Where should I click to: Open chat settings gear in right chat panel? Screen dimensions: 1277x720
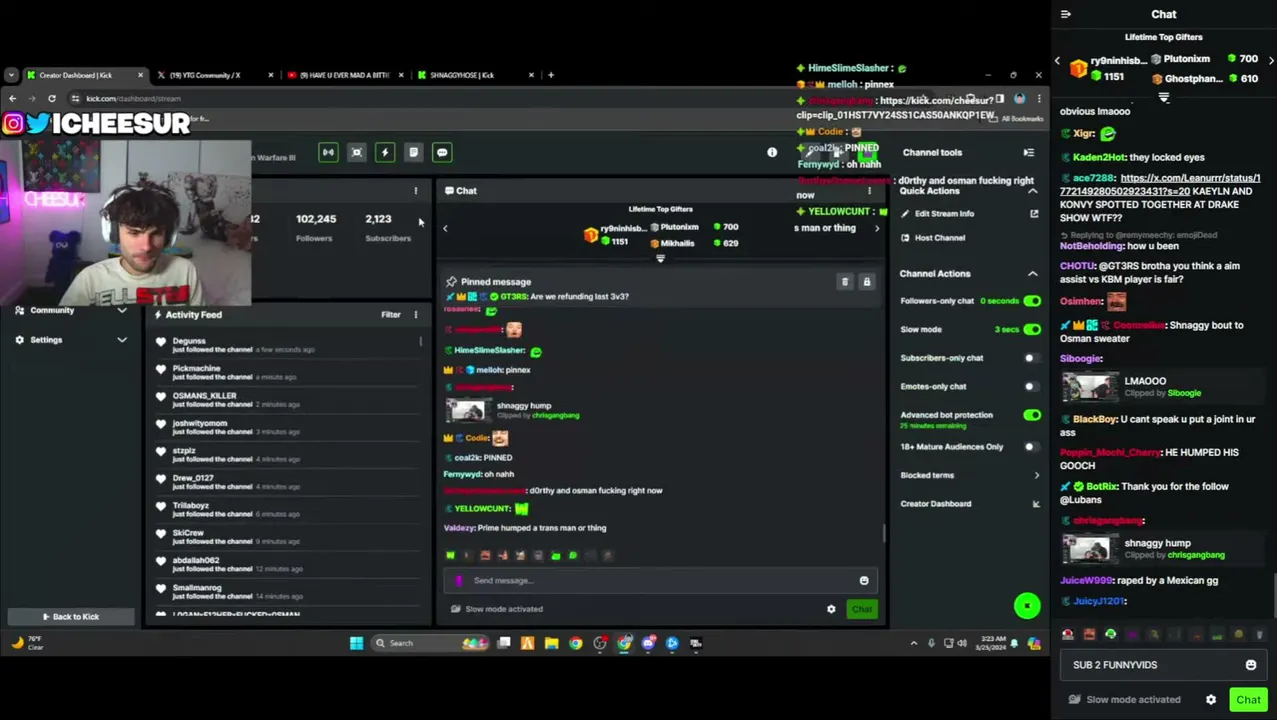1211,699
